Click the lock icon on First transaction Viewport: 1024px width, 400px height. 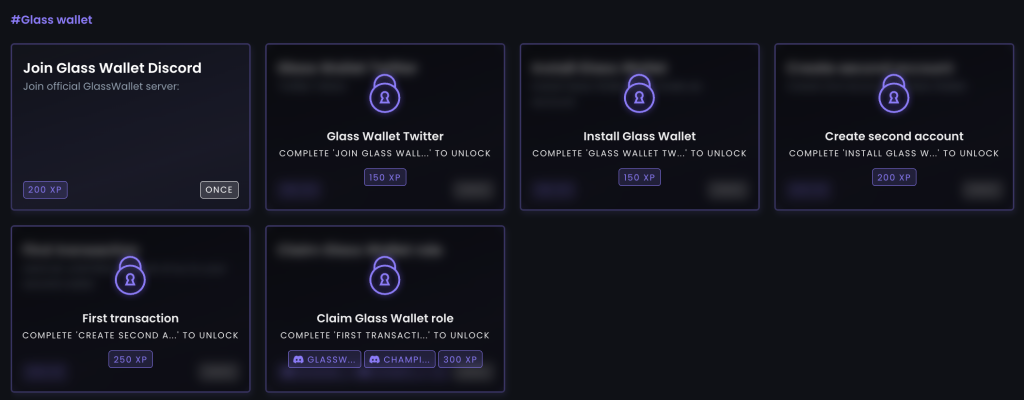pyautogui.click(x=130, y=275)
